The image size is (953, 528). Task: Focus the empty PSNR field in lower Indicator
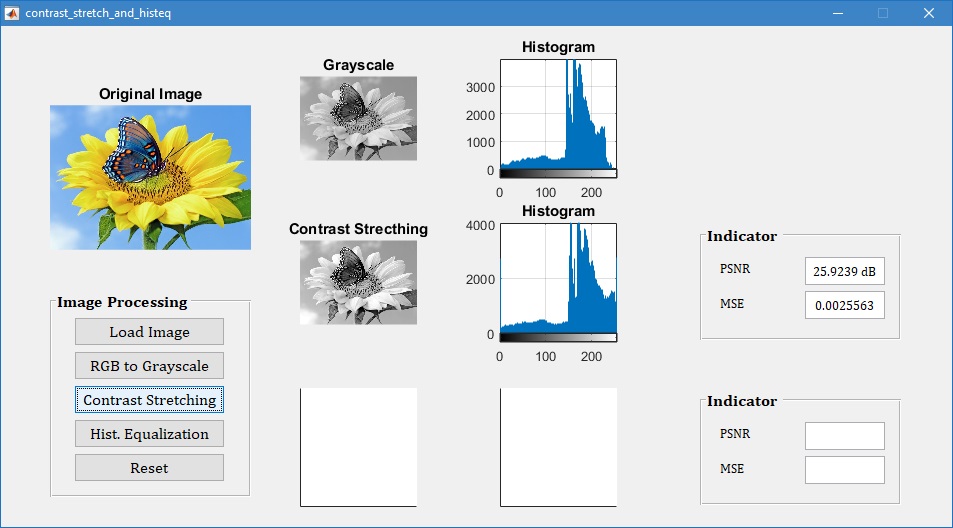[844, 436]
